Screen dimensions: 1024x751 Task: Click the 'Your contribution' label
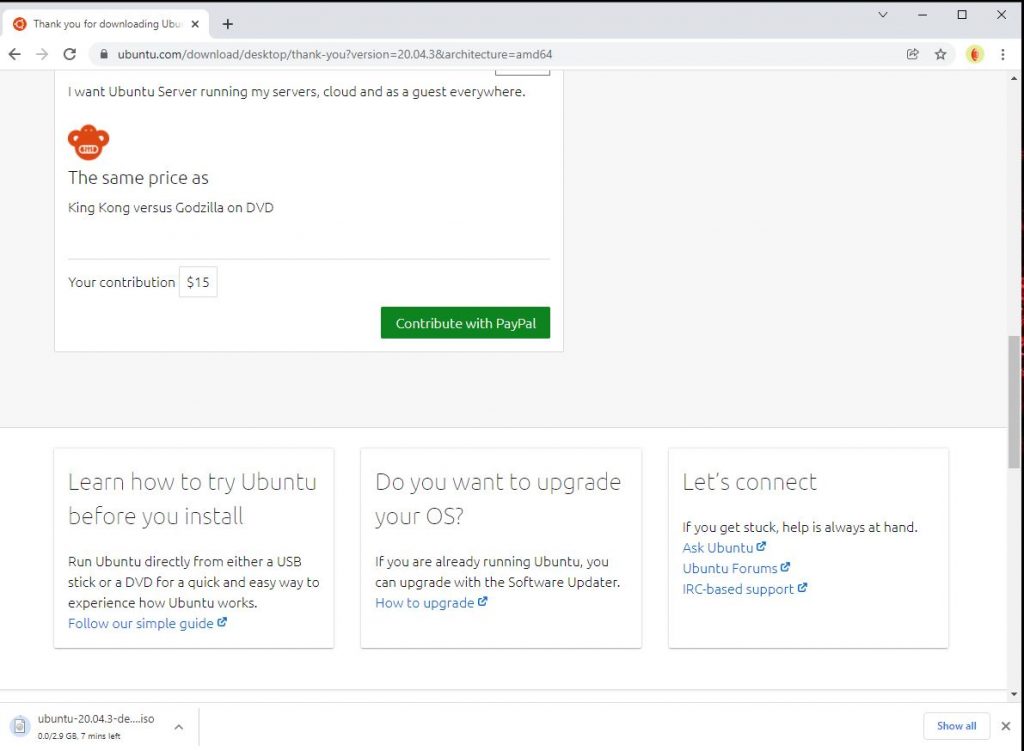click(121, 282)
